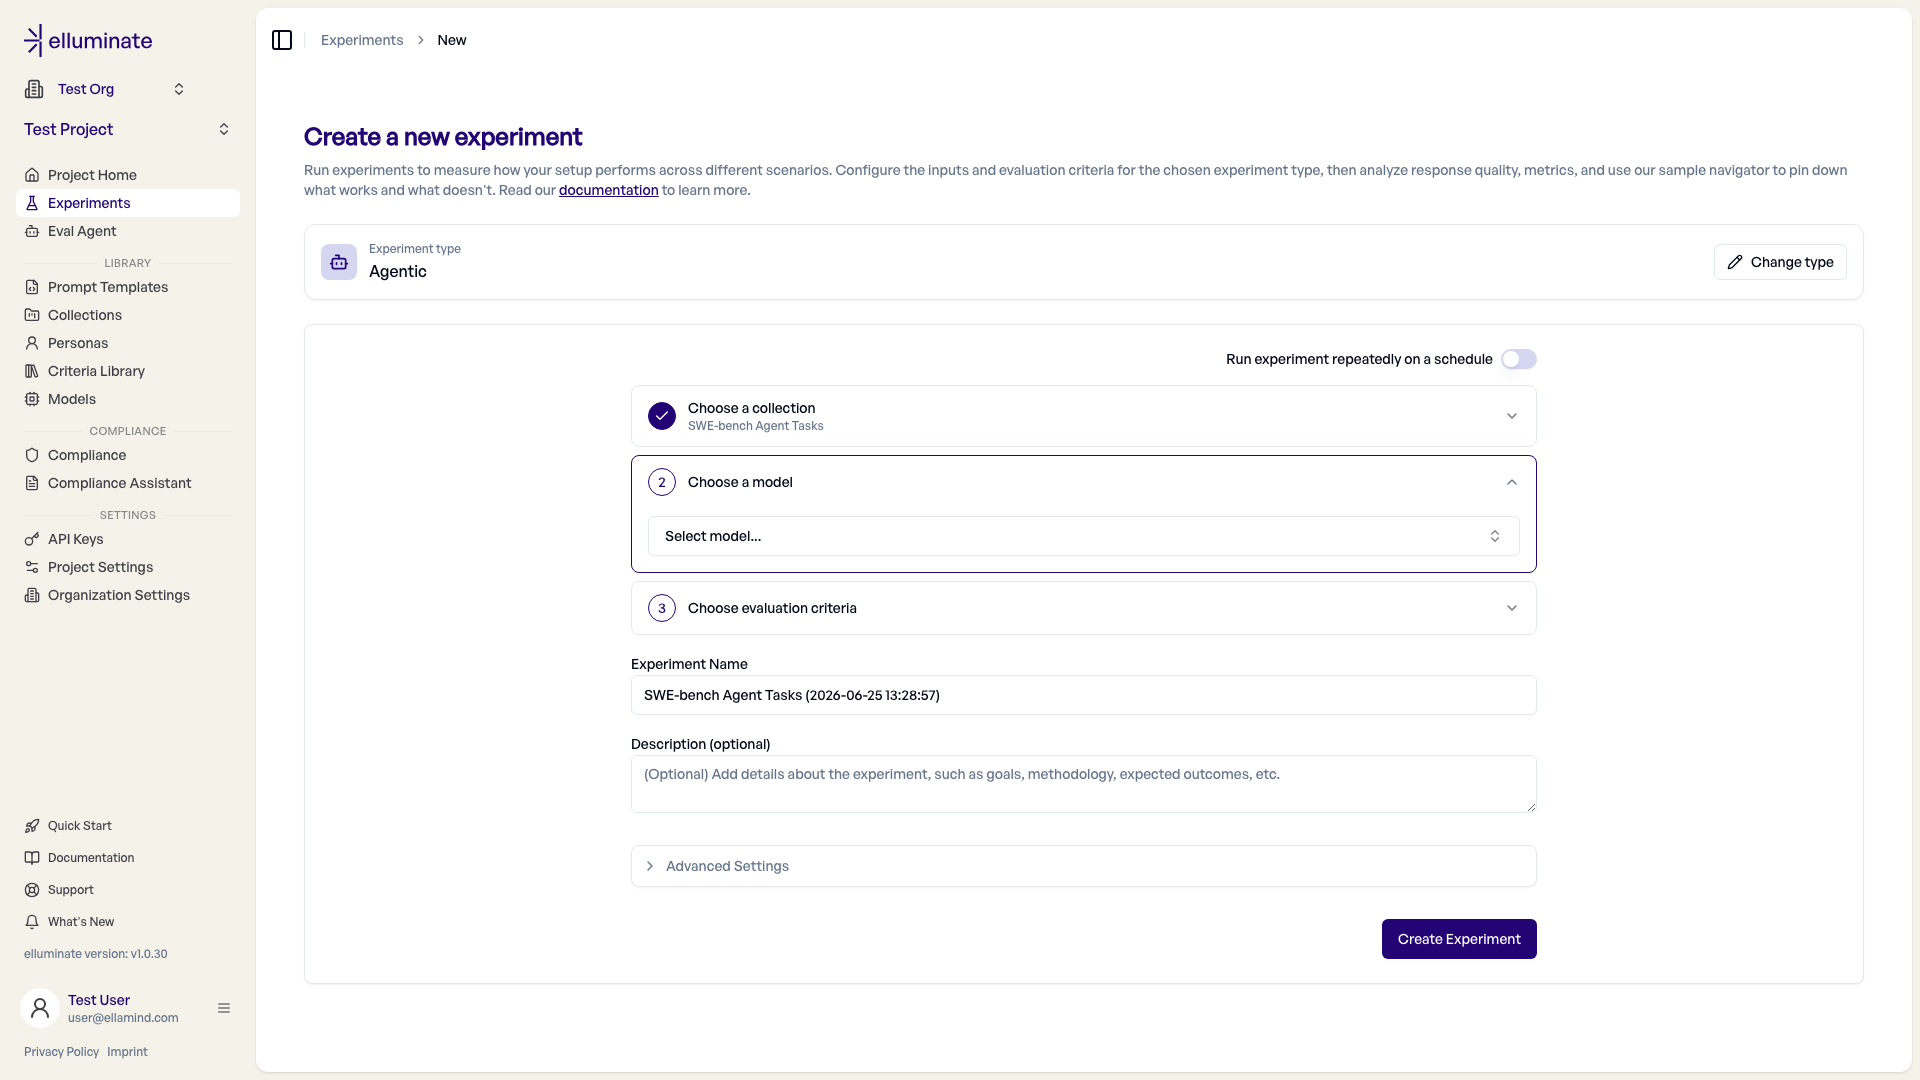This screenshot has width=1920, height=1080.
Task: Click the API Keys key icon
Action: tap(32, 539)
